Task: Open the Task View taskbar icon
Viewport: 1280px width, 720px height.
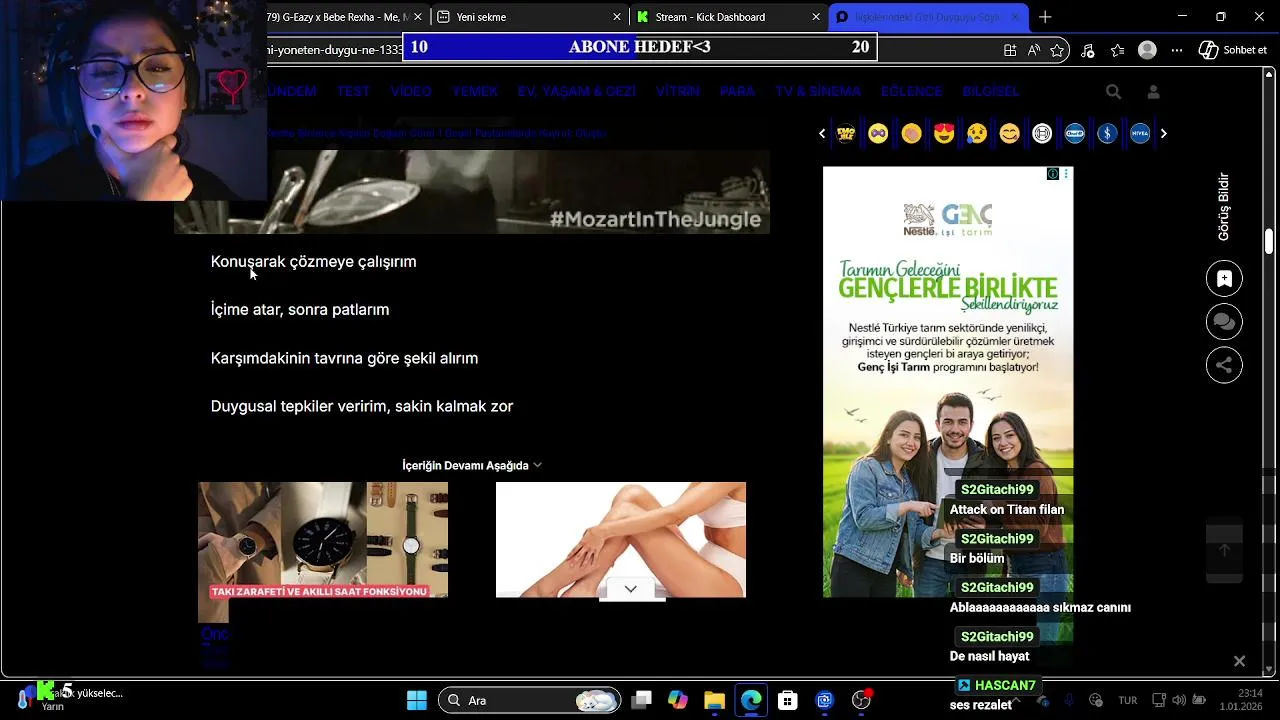Action: (642, 700)
